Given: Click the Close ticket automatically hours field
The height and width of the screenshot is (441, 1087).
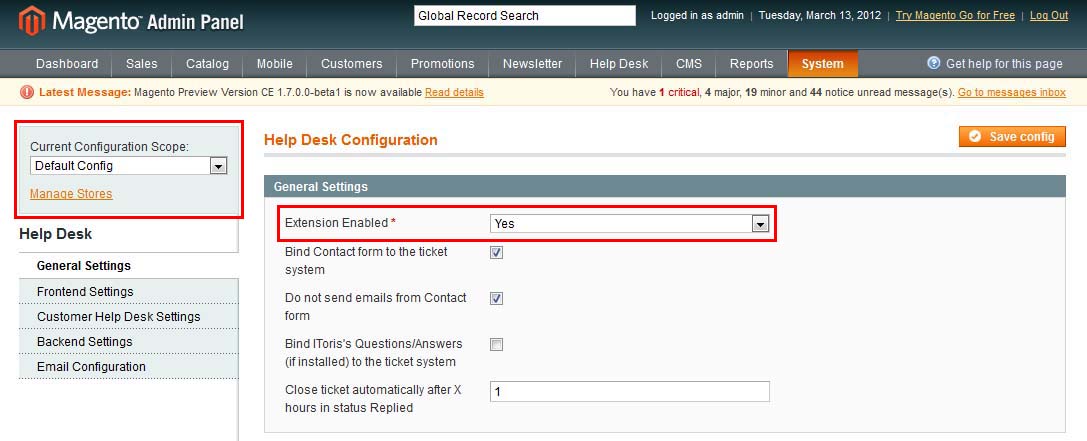Looking at the screenshot, I should coord(629,391).
